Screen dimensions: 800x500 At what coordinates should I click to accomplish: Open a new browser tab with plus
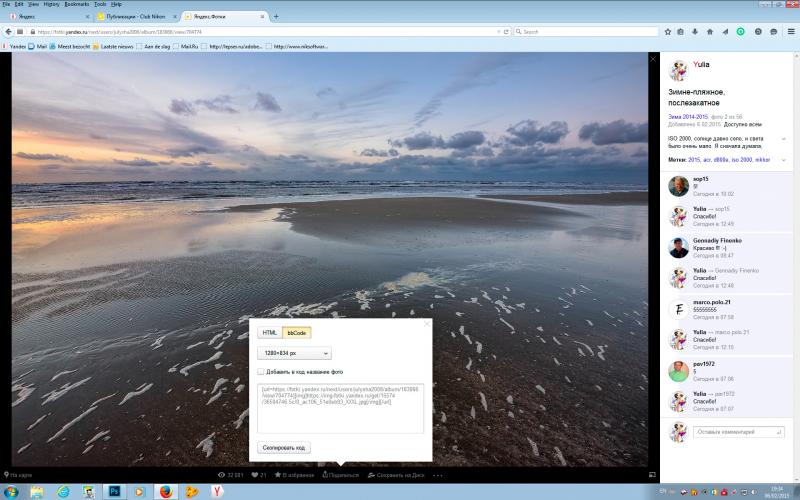pyautogui.click(x=276, y=16)
